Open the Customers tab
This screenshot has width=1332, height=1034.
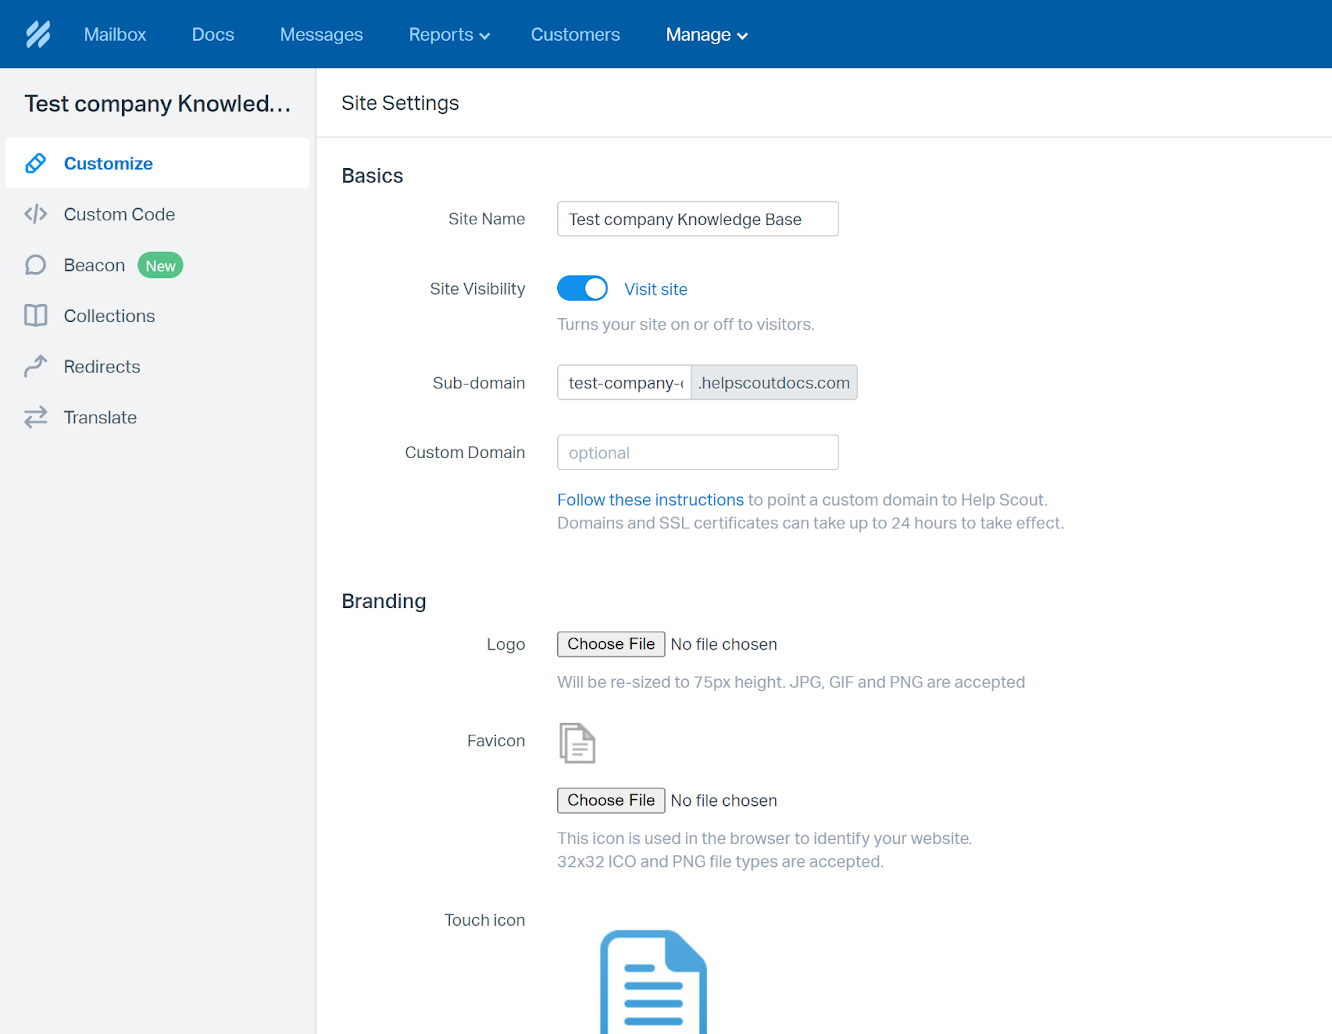(575, 34)
